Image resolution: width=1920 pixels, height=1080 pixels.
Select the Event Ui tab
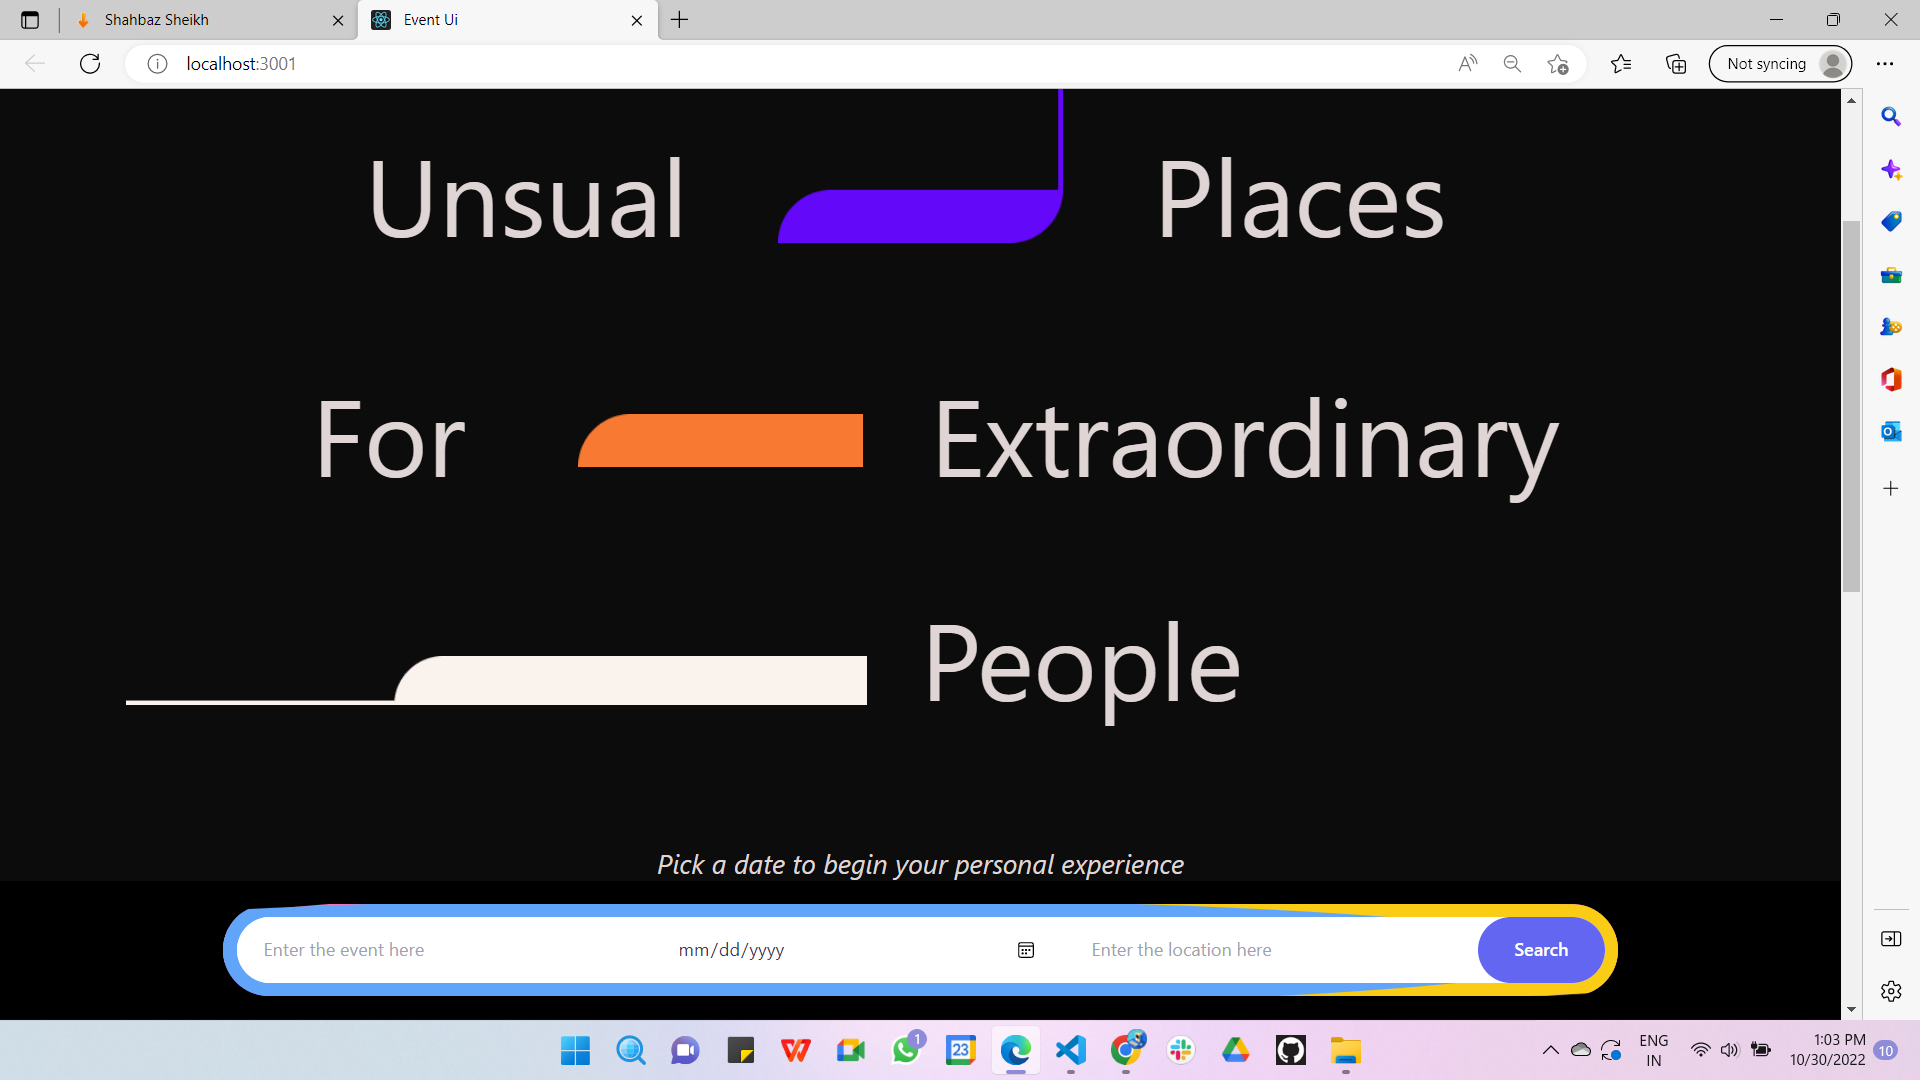(x=500, y=20)
